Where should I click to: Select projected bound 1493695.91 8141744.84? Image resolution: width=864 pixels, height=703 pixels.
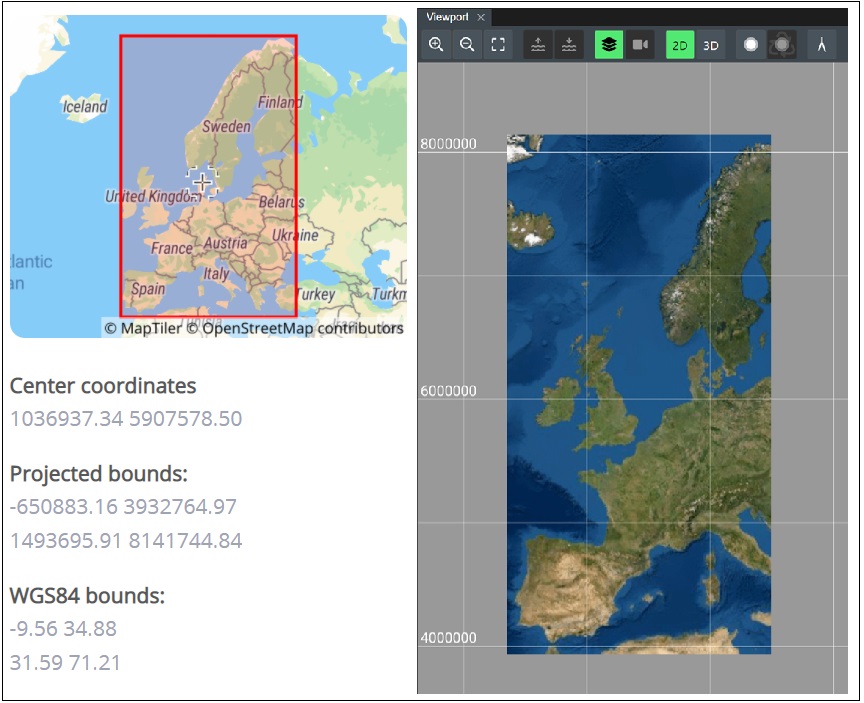pos(126,540)
